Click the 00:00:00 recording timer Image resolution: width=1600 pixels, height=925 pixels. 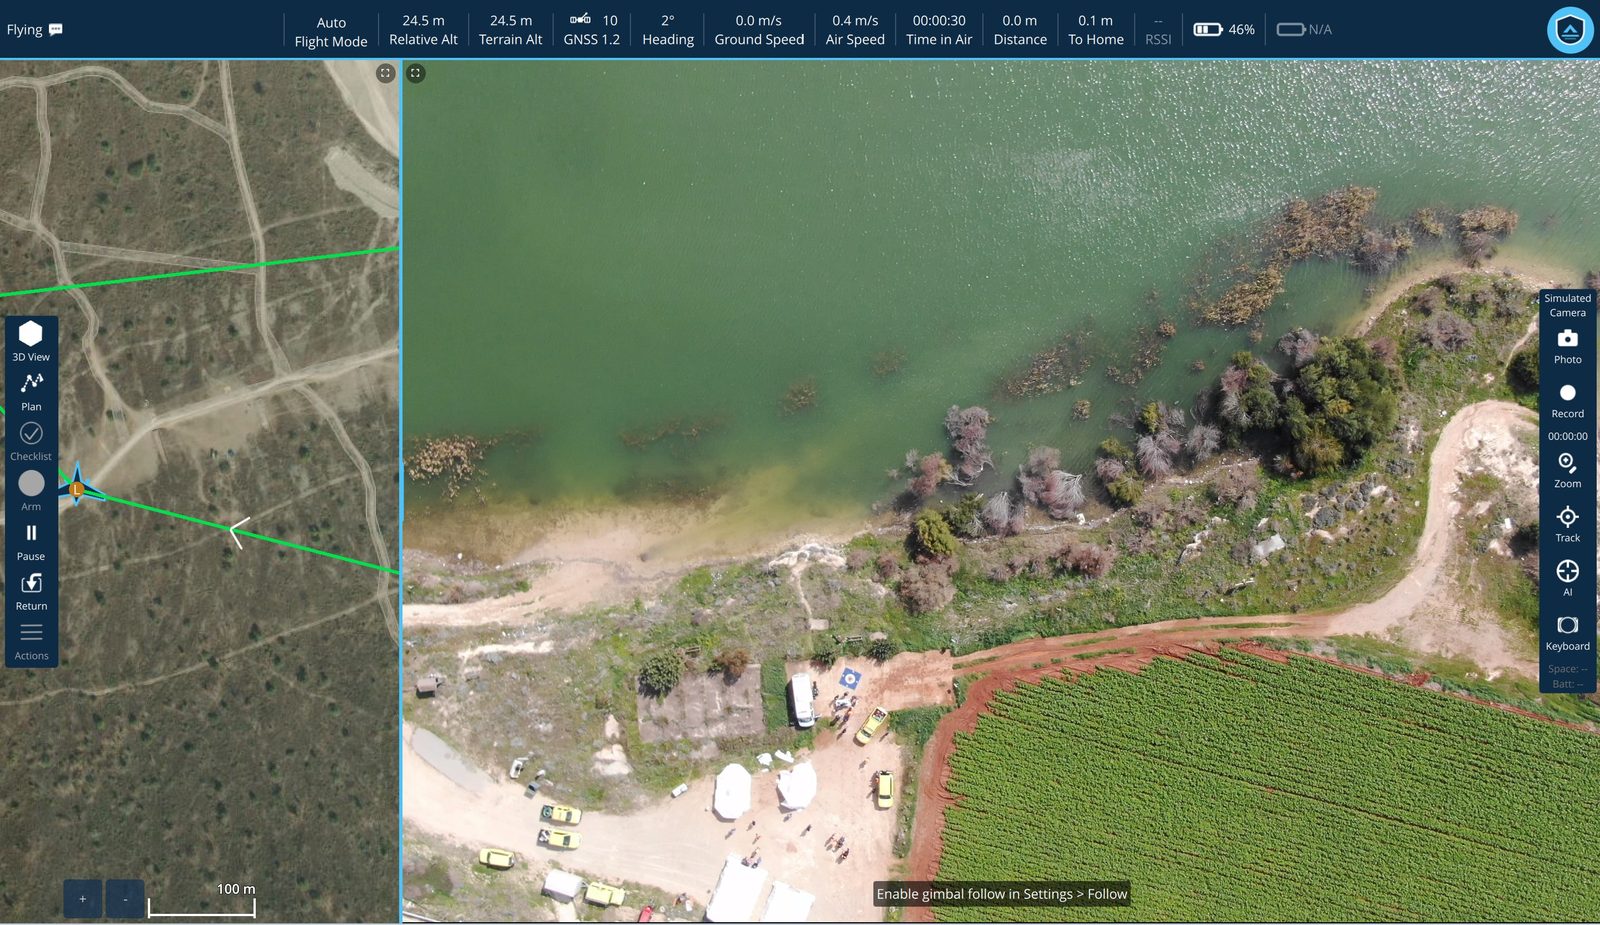pos(1567,436)
